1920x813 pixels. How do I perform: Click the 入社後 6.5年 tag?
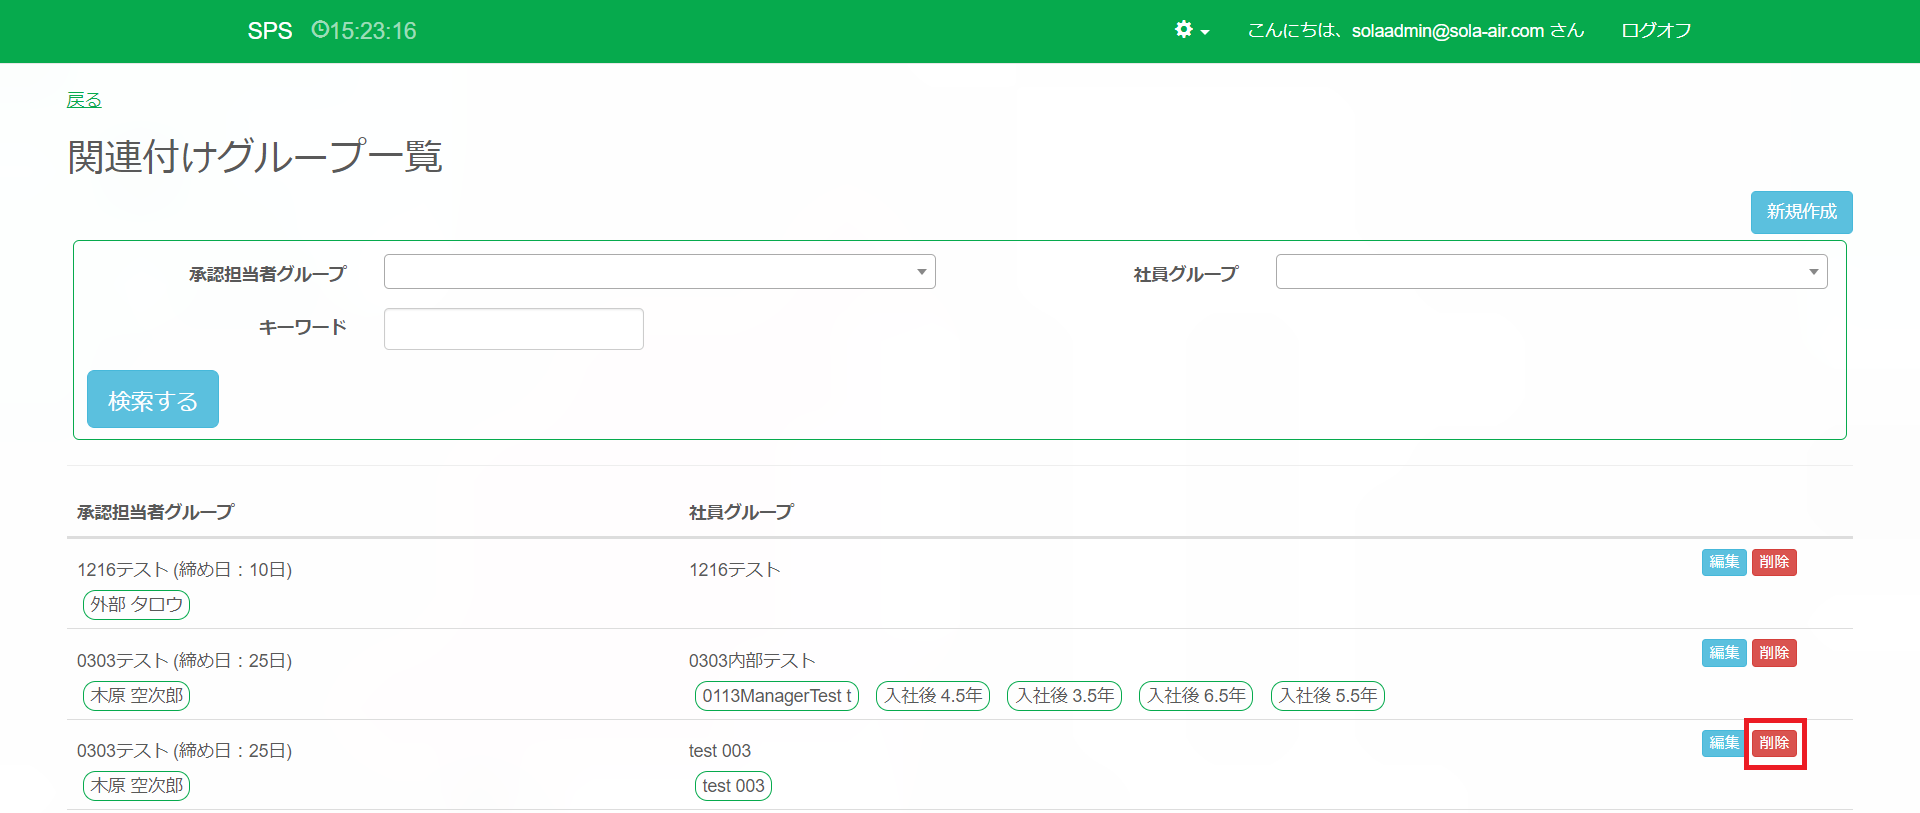[x=1195, y=696]
